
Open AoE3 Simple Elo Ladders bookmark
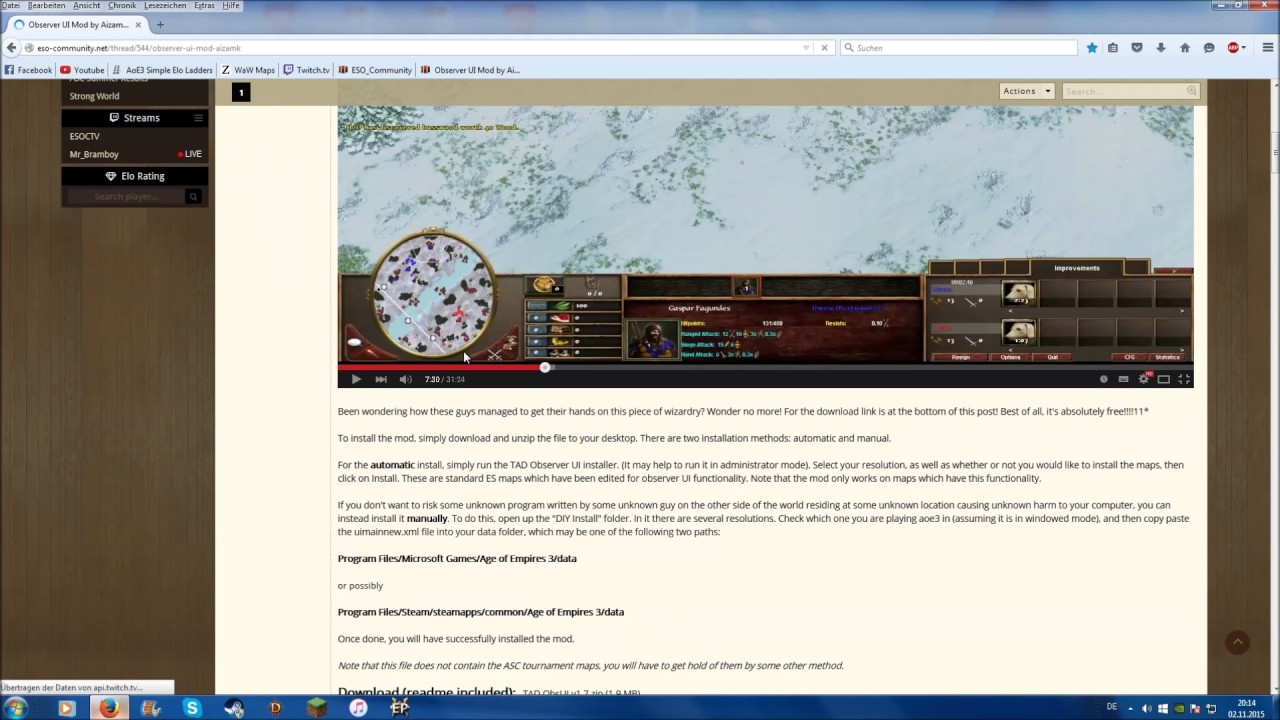(x=163, y=70)
